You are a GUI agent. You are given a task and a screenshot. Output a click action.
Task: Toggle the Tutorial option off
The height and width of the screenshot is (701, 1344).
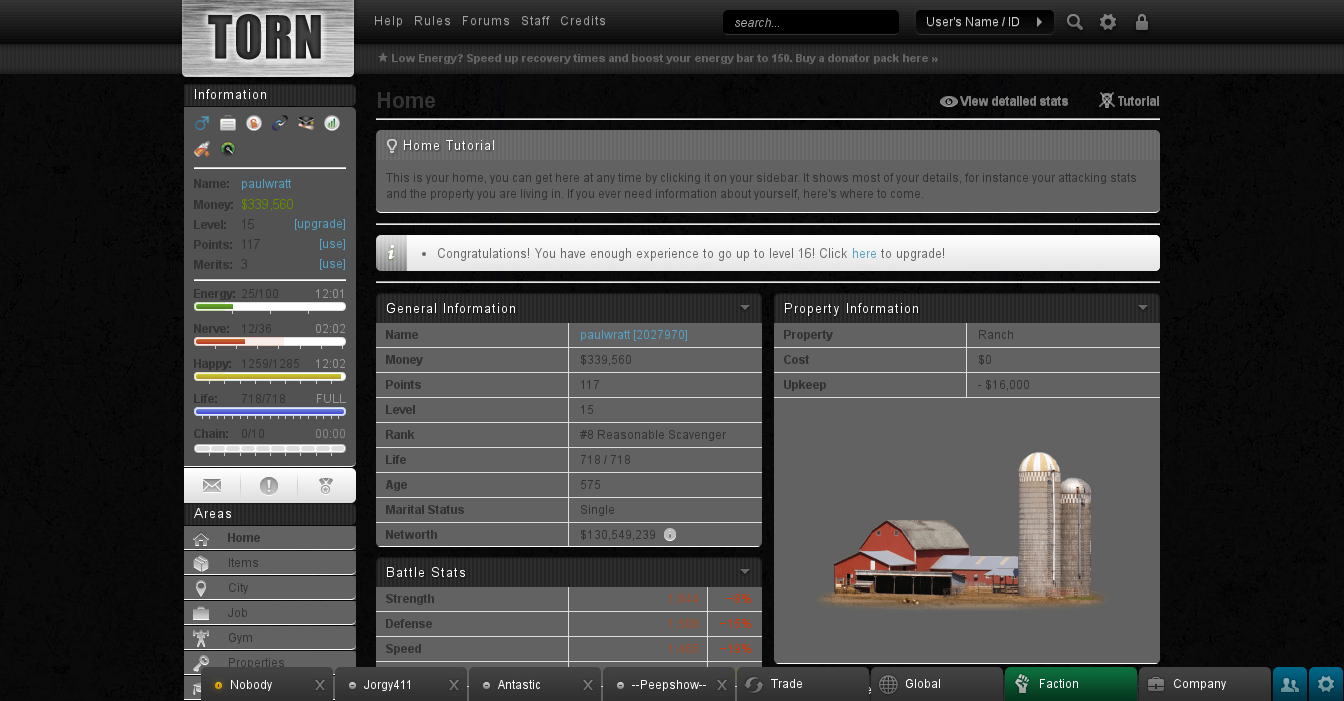(x=1129, y=101)
